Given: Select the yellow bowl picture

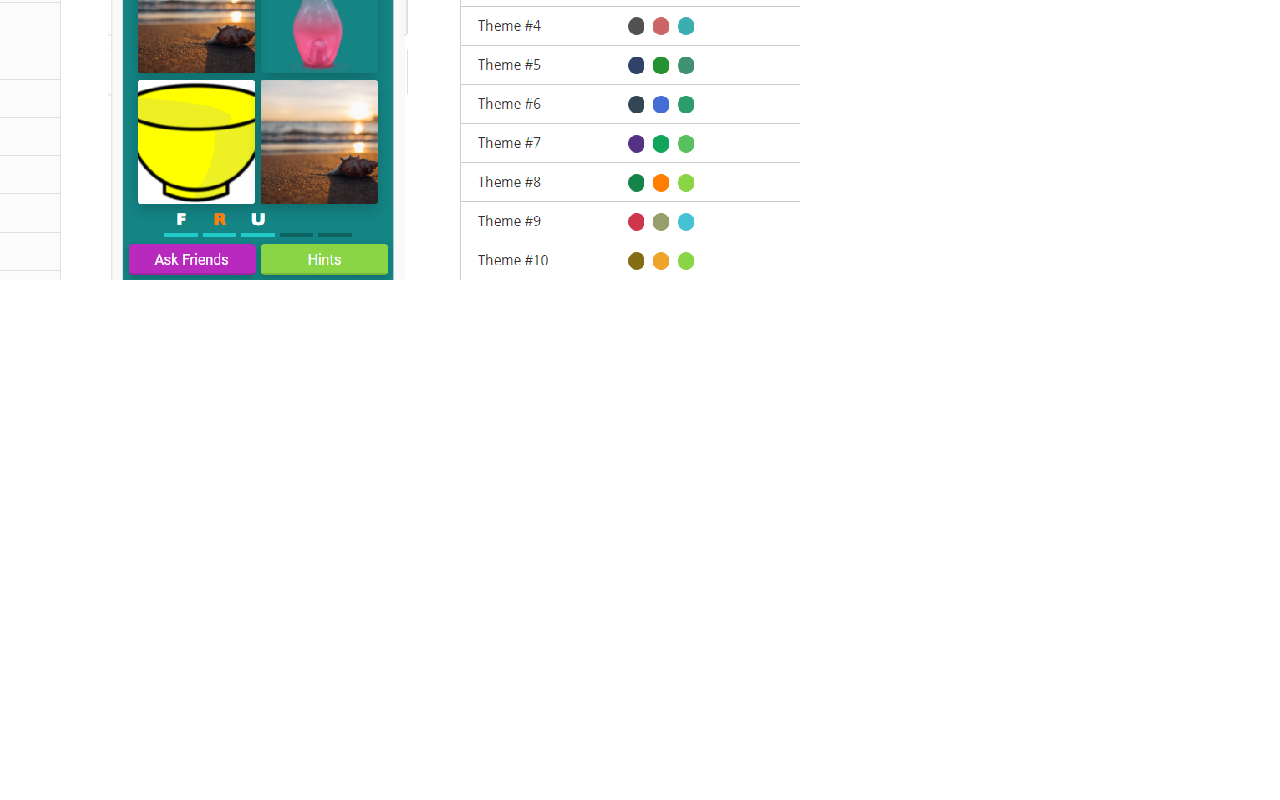Looking at the screenshot, I should click(196, 142).
